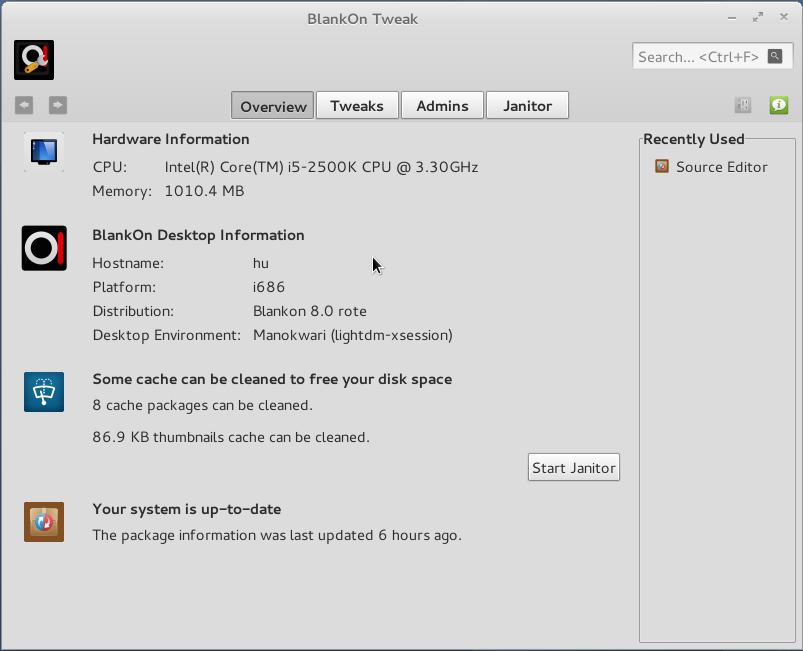The height and width of the screenshot is (651, 803).
Task: Switch to the Admins tab
Action: (x=442, y=104)
